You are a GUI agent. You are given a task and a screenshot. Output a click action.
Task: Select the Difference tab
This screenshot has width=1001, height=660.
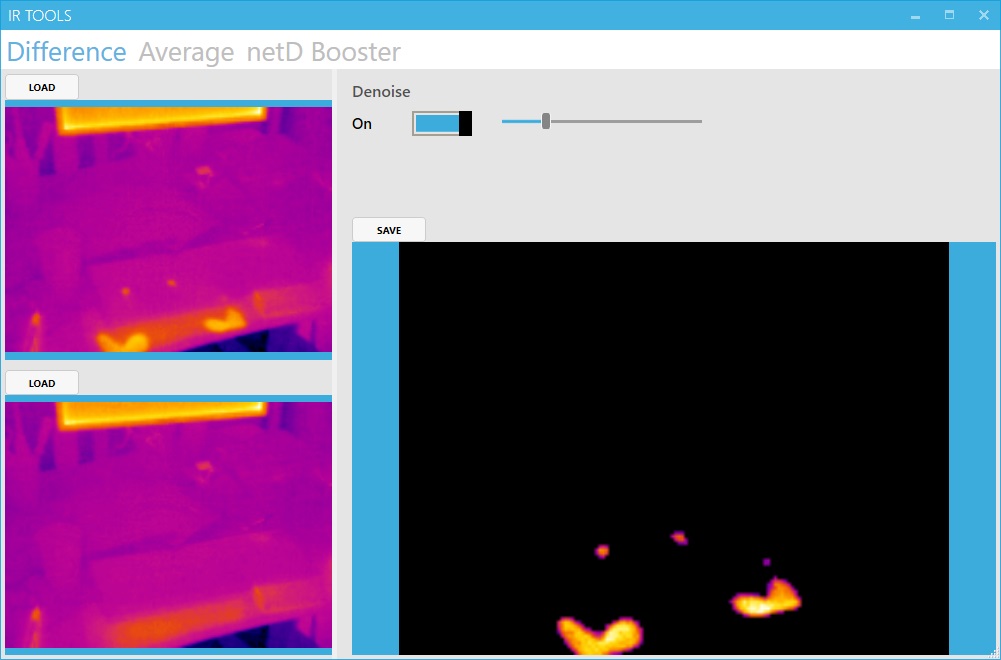tap(65, 51)
